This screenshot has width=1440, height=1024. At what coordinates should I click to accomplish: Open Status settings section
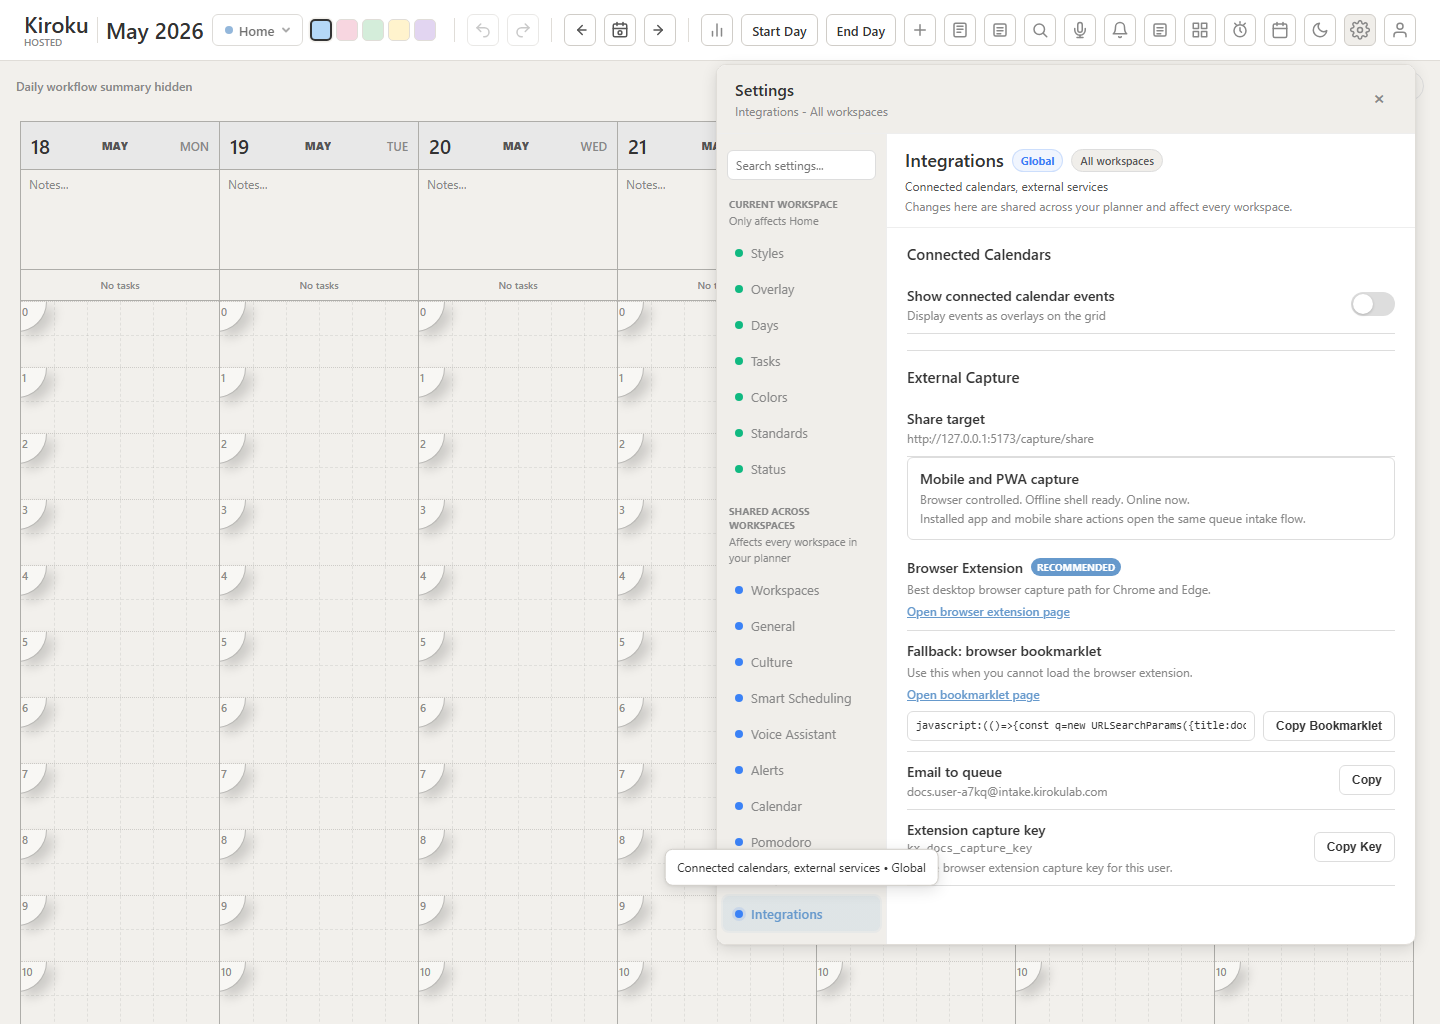802,470
